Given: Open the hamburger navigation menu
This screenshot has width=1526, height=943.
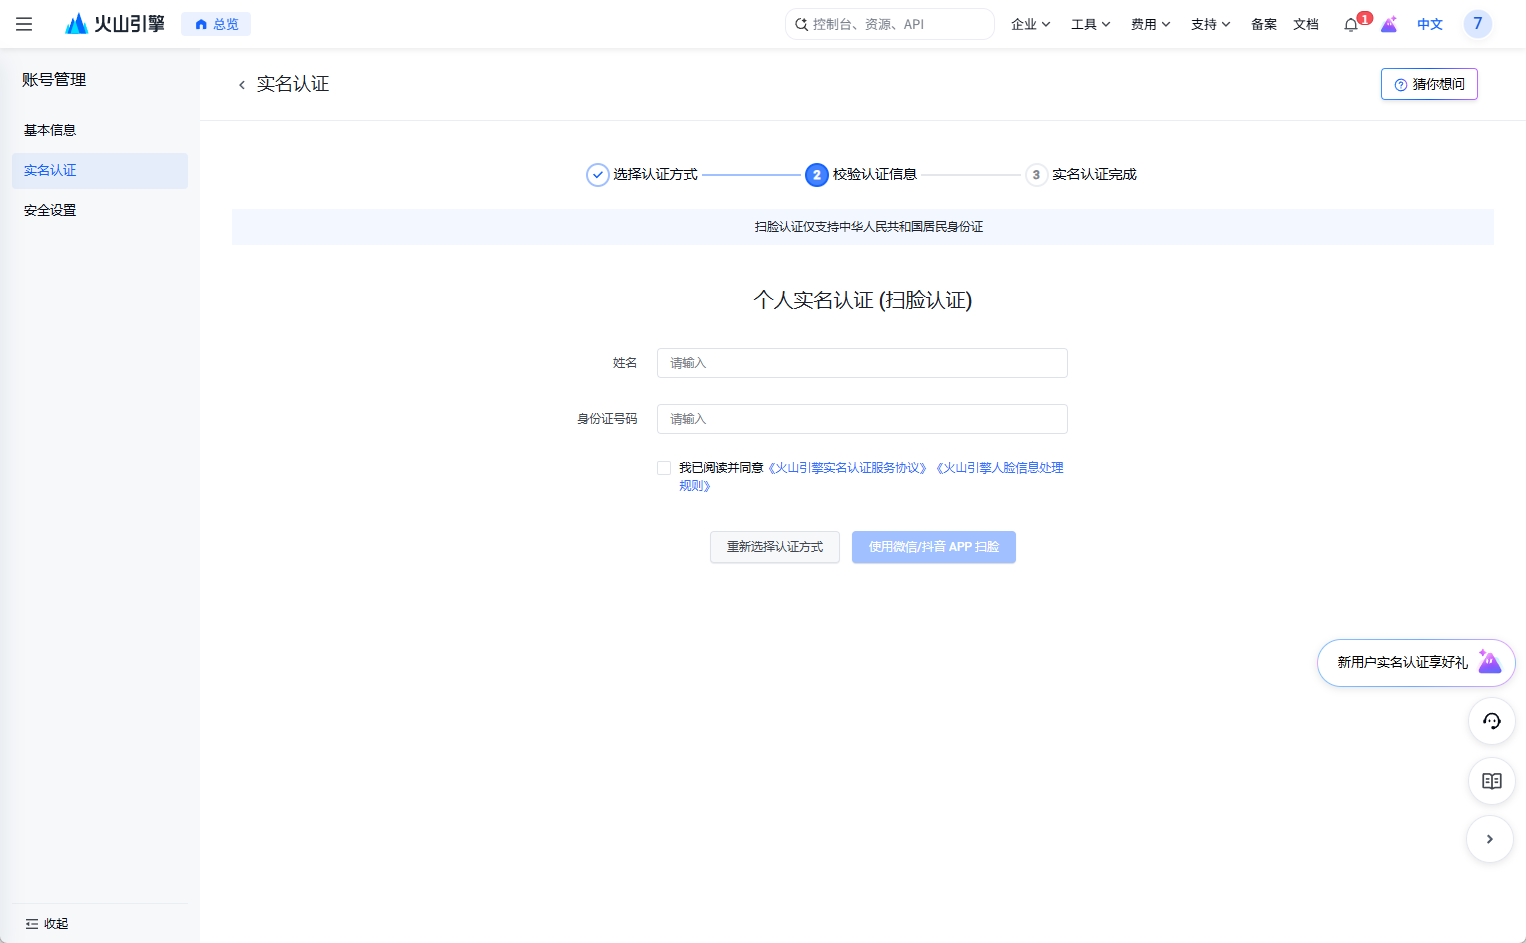Looking at the screenshot, I should tap(24, 24).
